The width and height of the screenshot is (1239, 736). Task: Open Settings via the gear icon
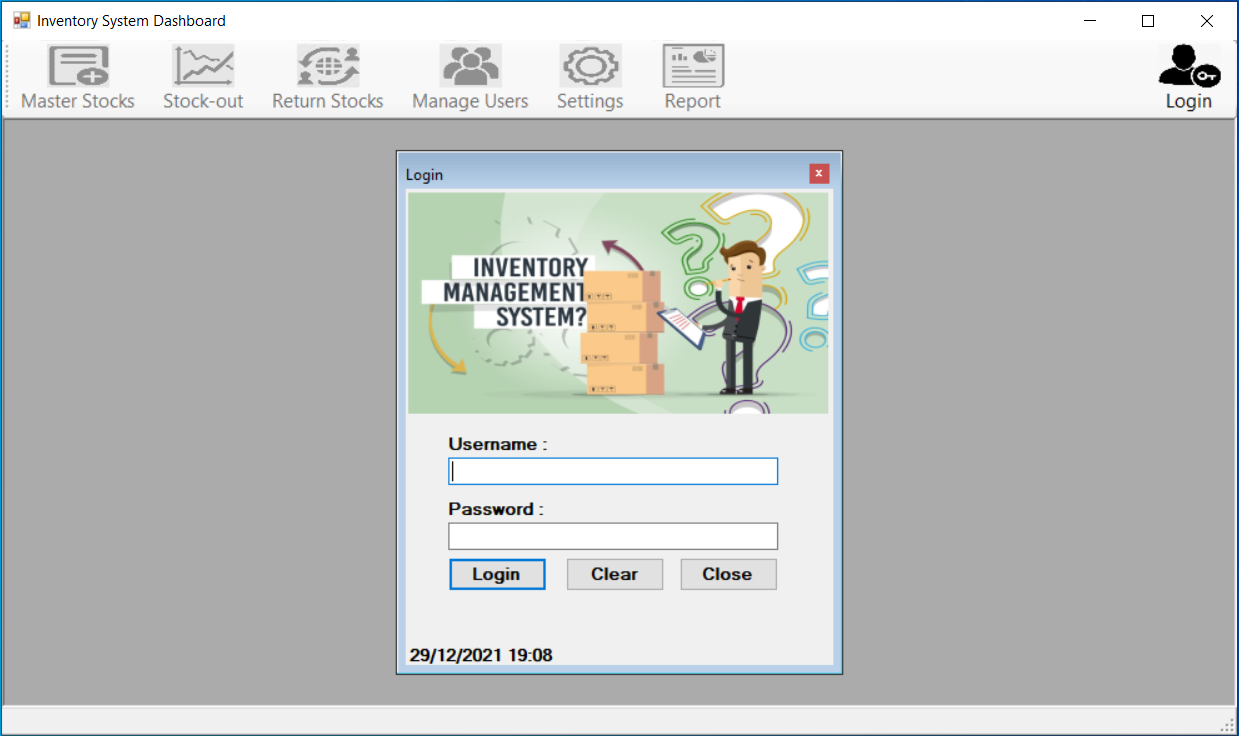(590, 66)
